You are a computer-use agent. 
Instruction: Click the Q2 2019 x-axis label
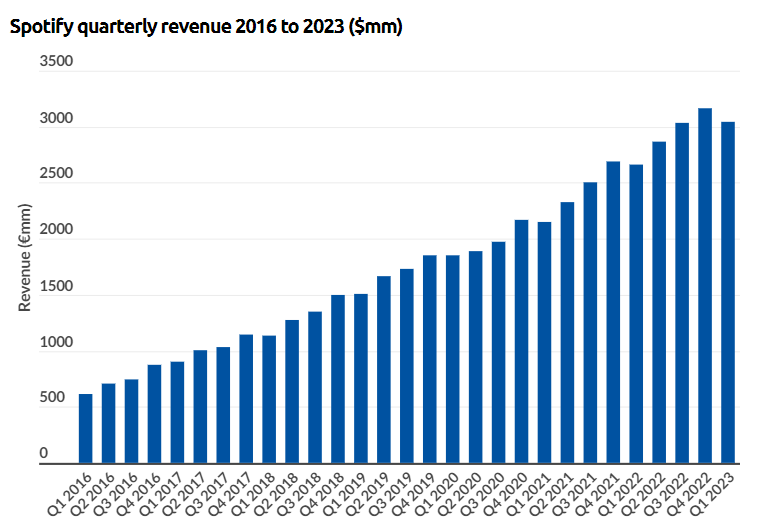[x=368, y=494]
